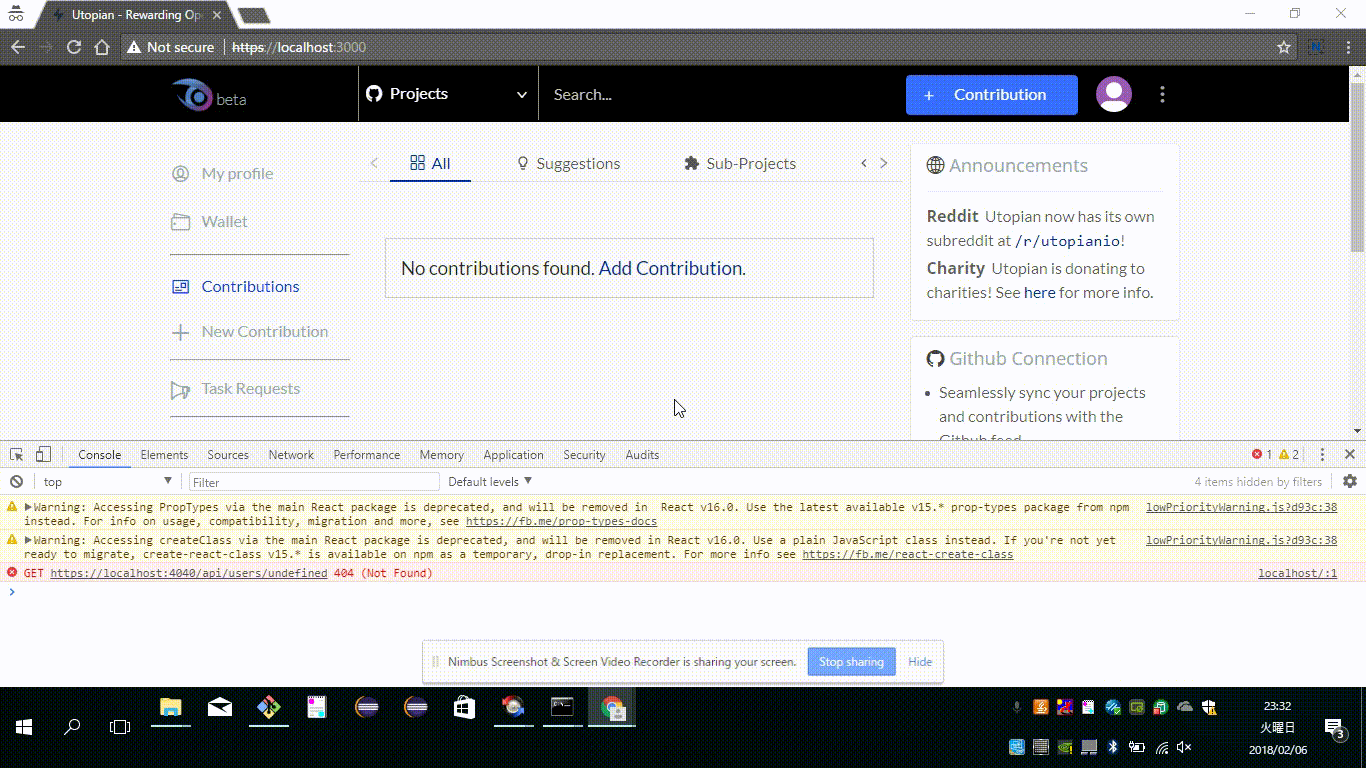Open the Performance tab
This screenshot has height=768, width=1366.
coord(367,455)
